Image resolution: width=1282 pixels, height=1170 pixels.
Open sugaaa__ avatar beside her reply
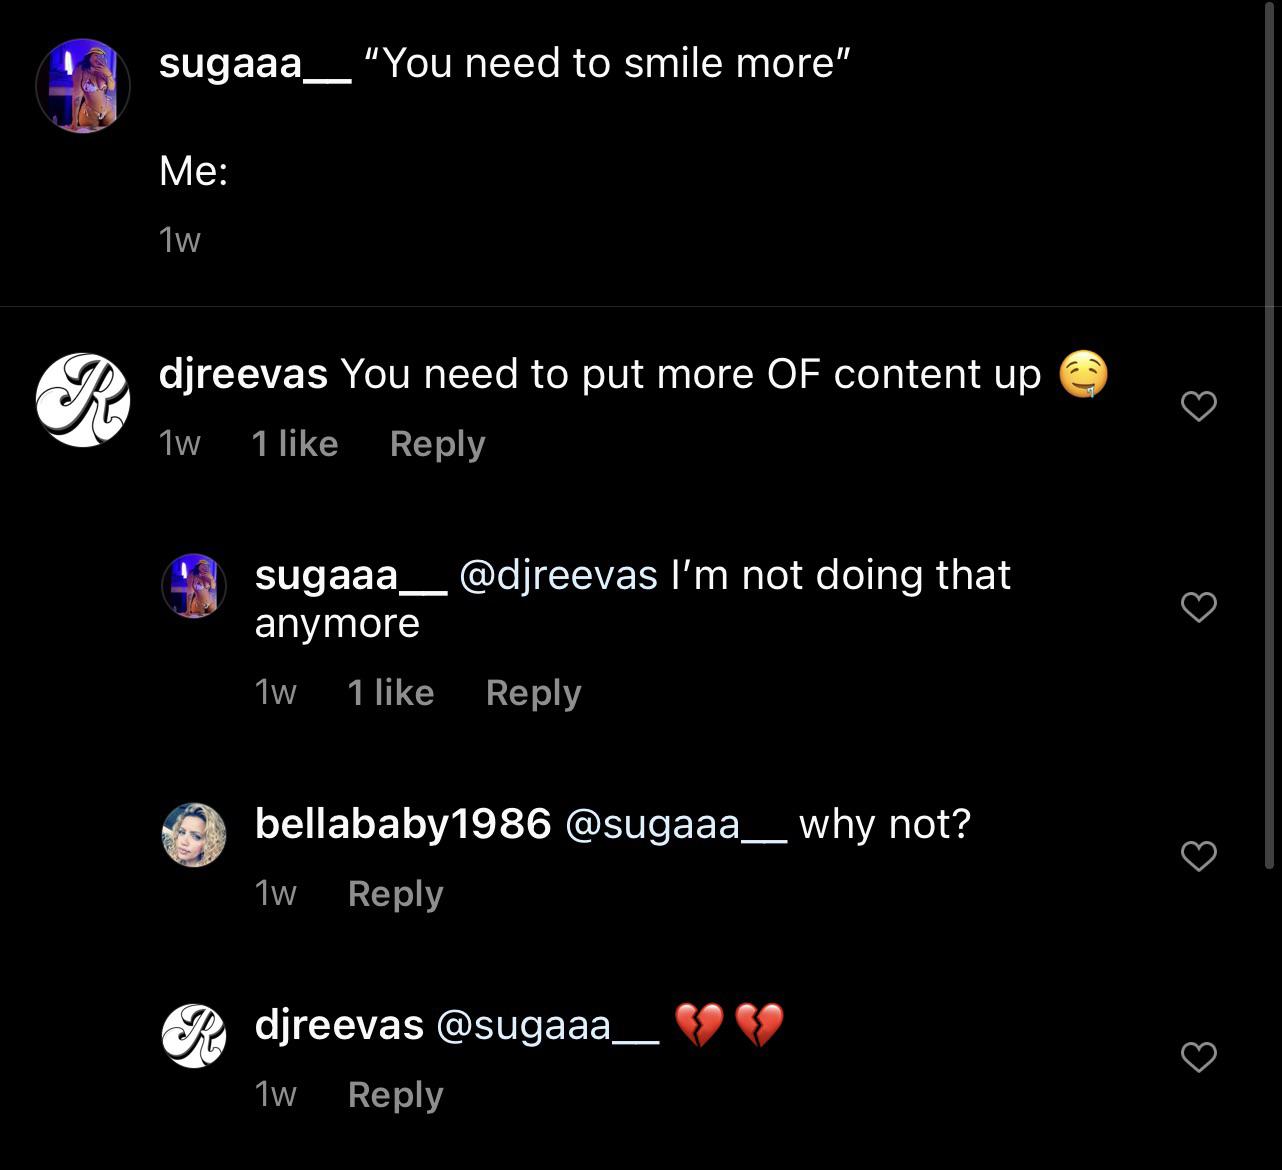(194, 586)
